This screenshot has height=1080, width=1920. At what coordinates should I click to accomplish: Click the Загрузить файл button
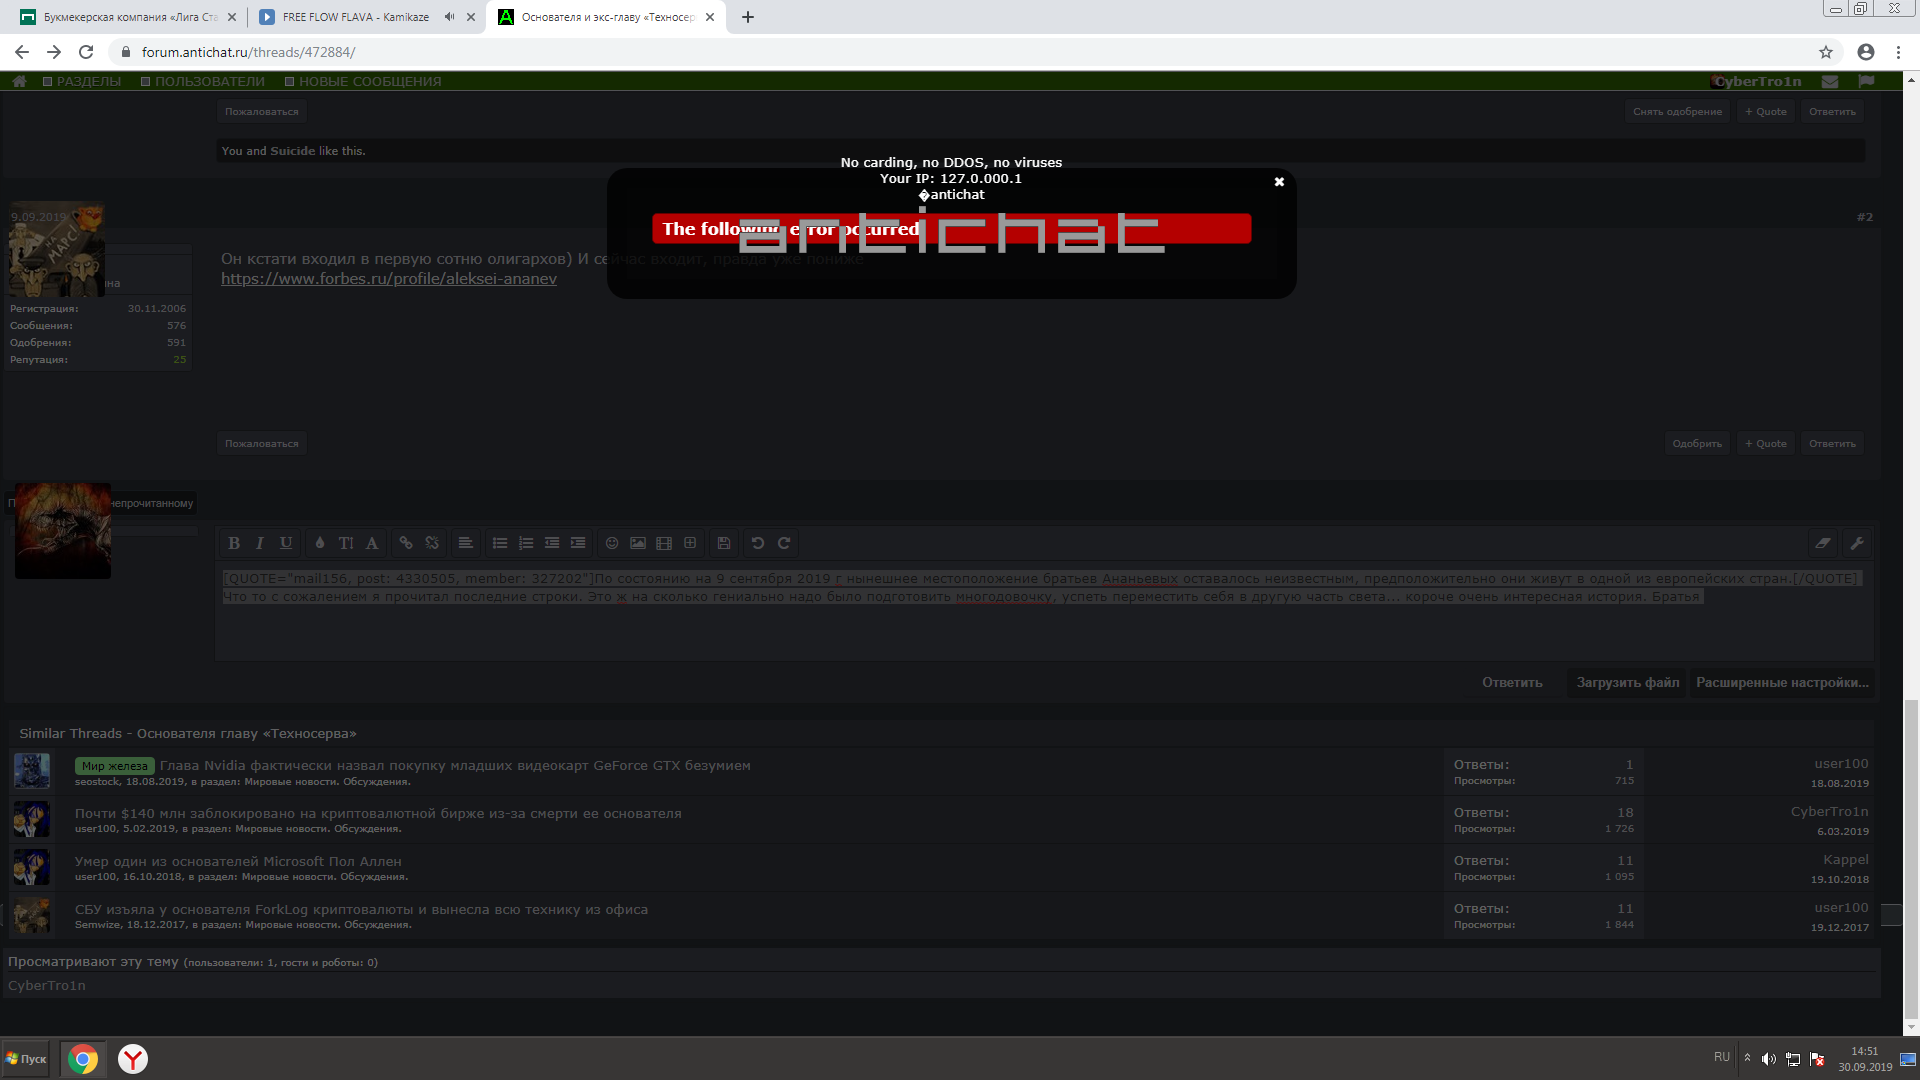[1627, 682]
